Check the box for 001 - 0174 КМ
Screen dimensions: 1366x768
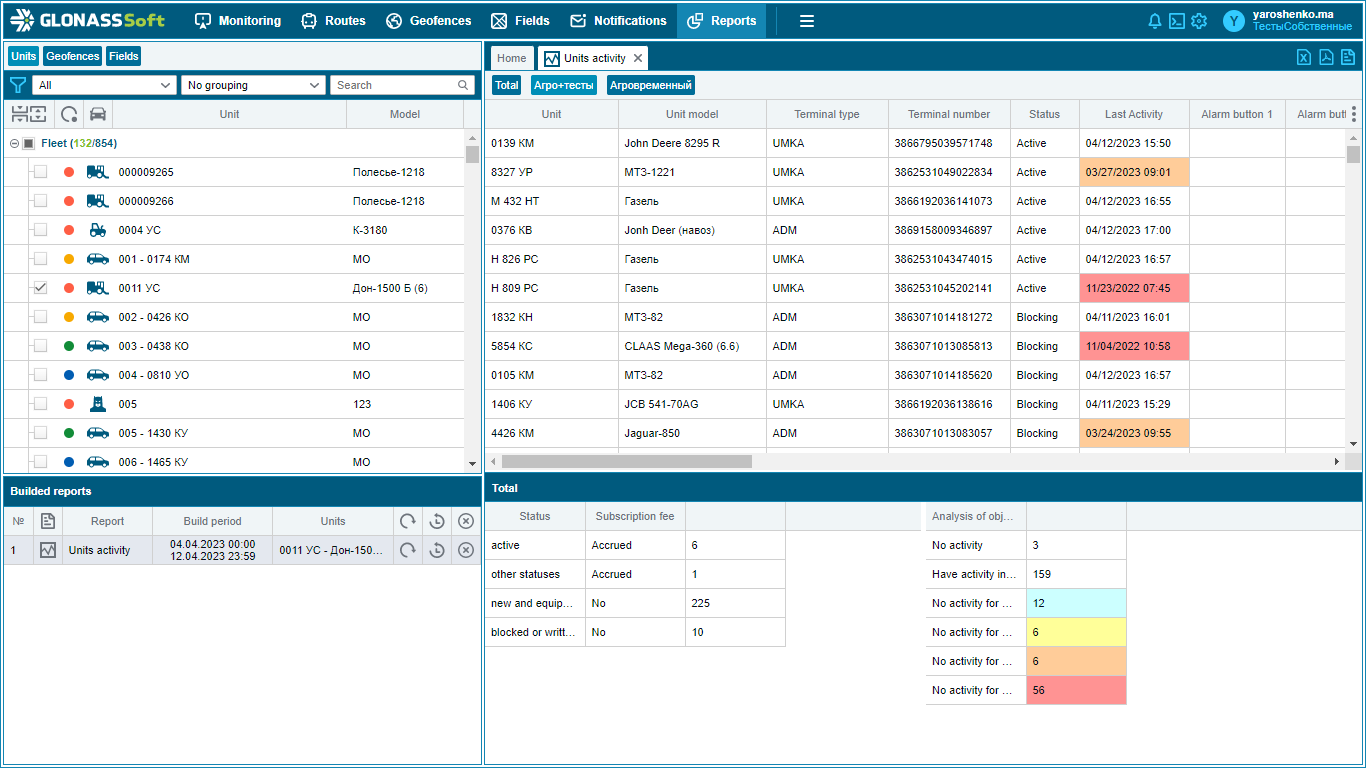click(x=40, y=259)
